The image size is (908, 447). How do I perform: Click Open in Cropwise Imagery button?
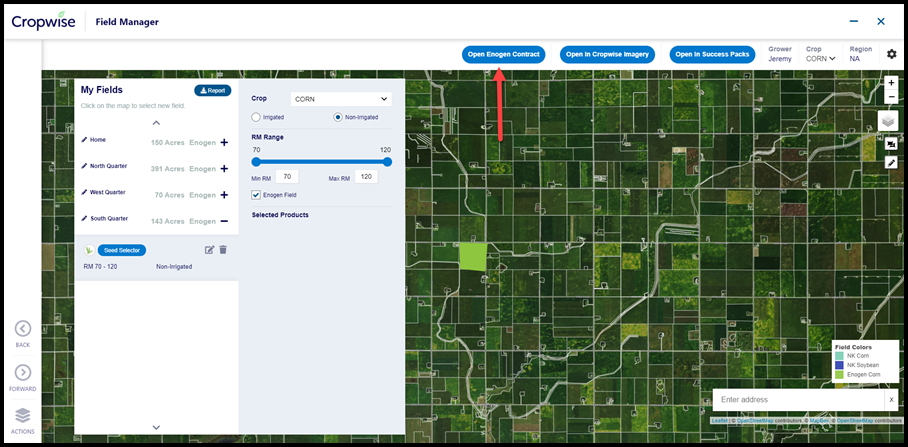click(x=607, y=54)
